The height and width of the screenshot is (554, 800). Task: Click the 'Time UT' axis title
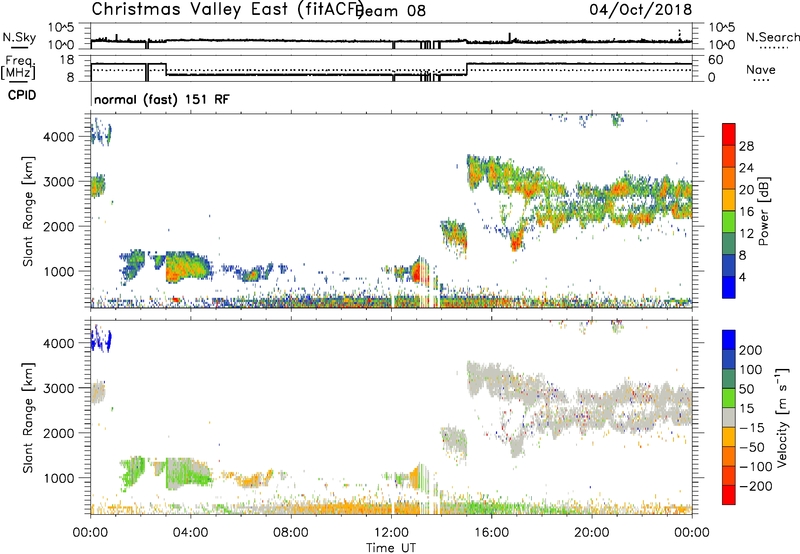391,548
